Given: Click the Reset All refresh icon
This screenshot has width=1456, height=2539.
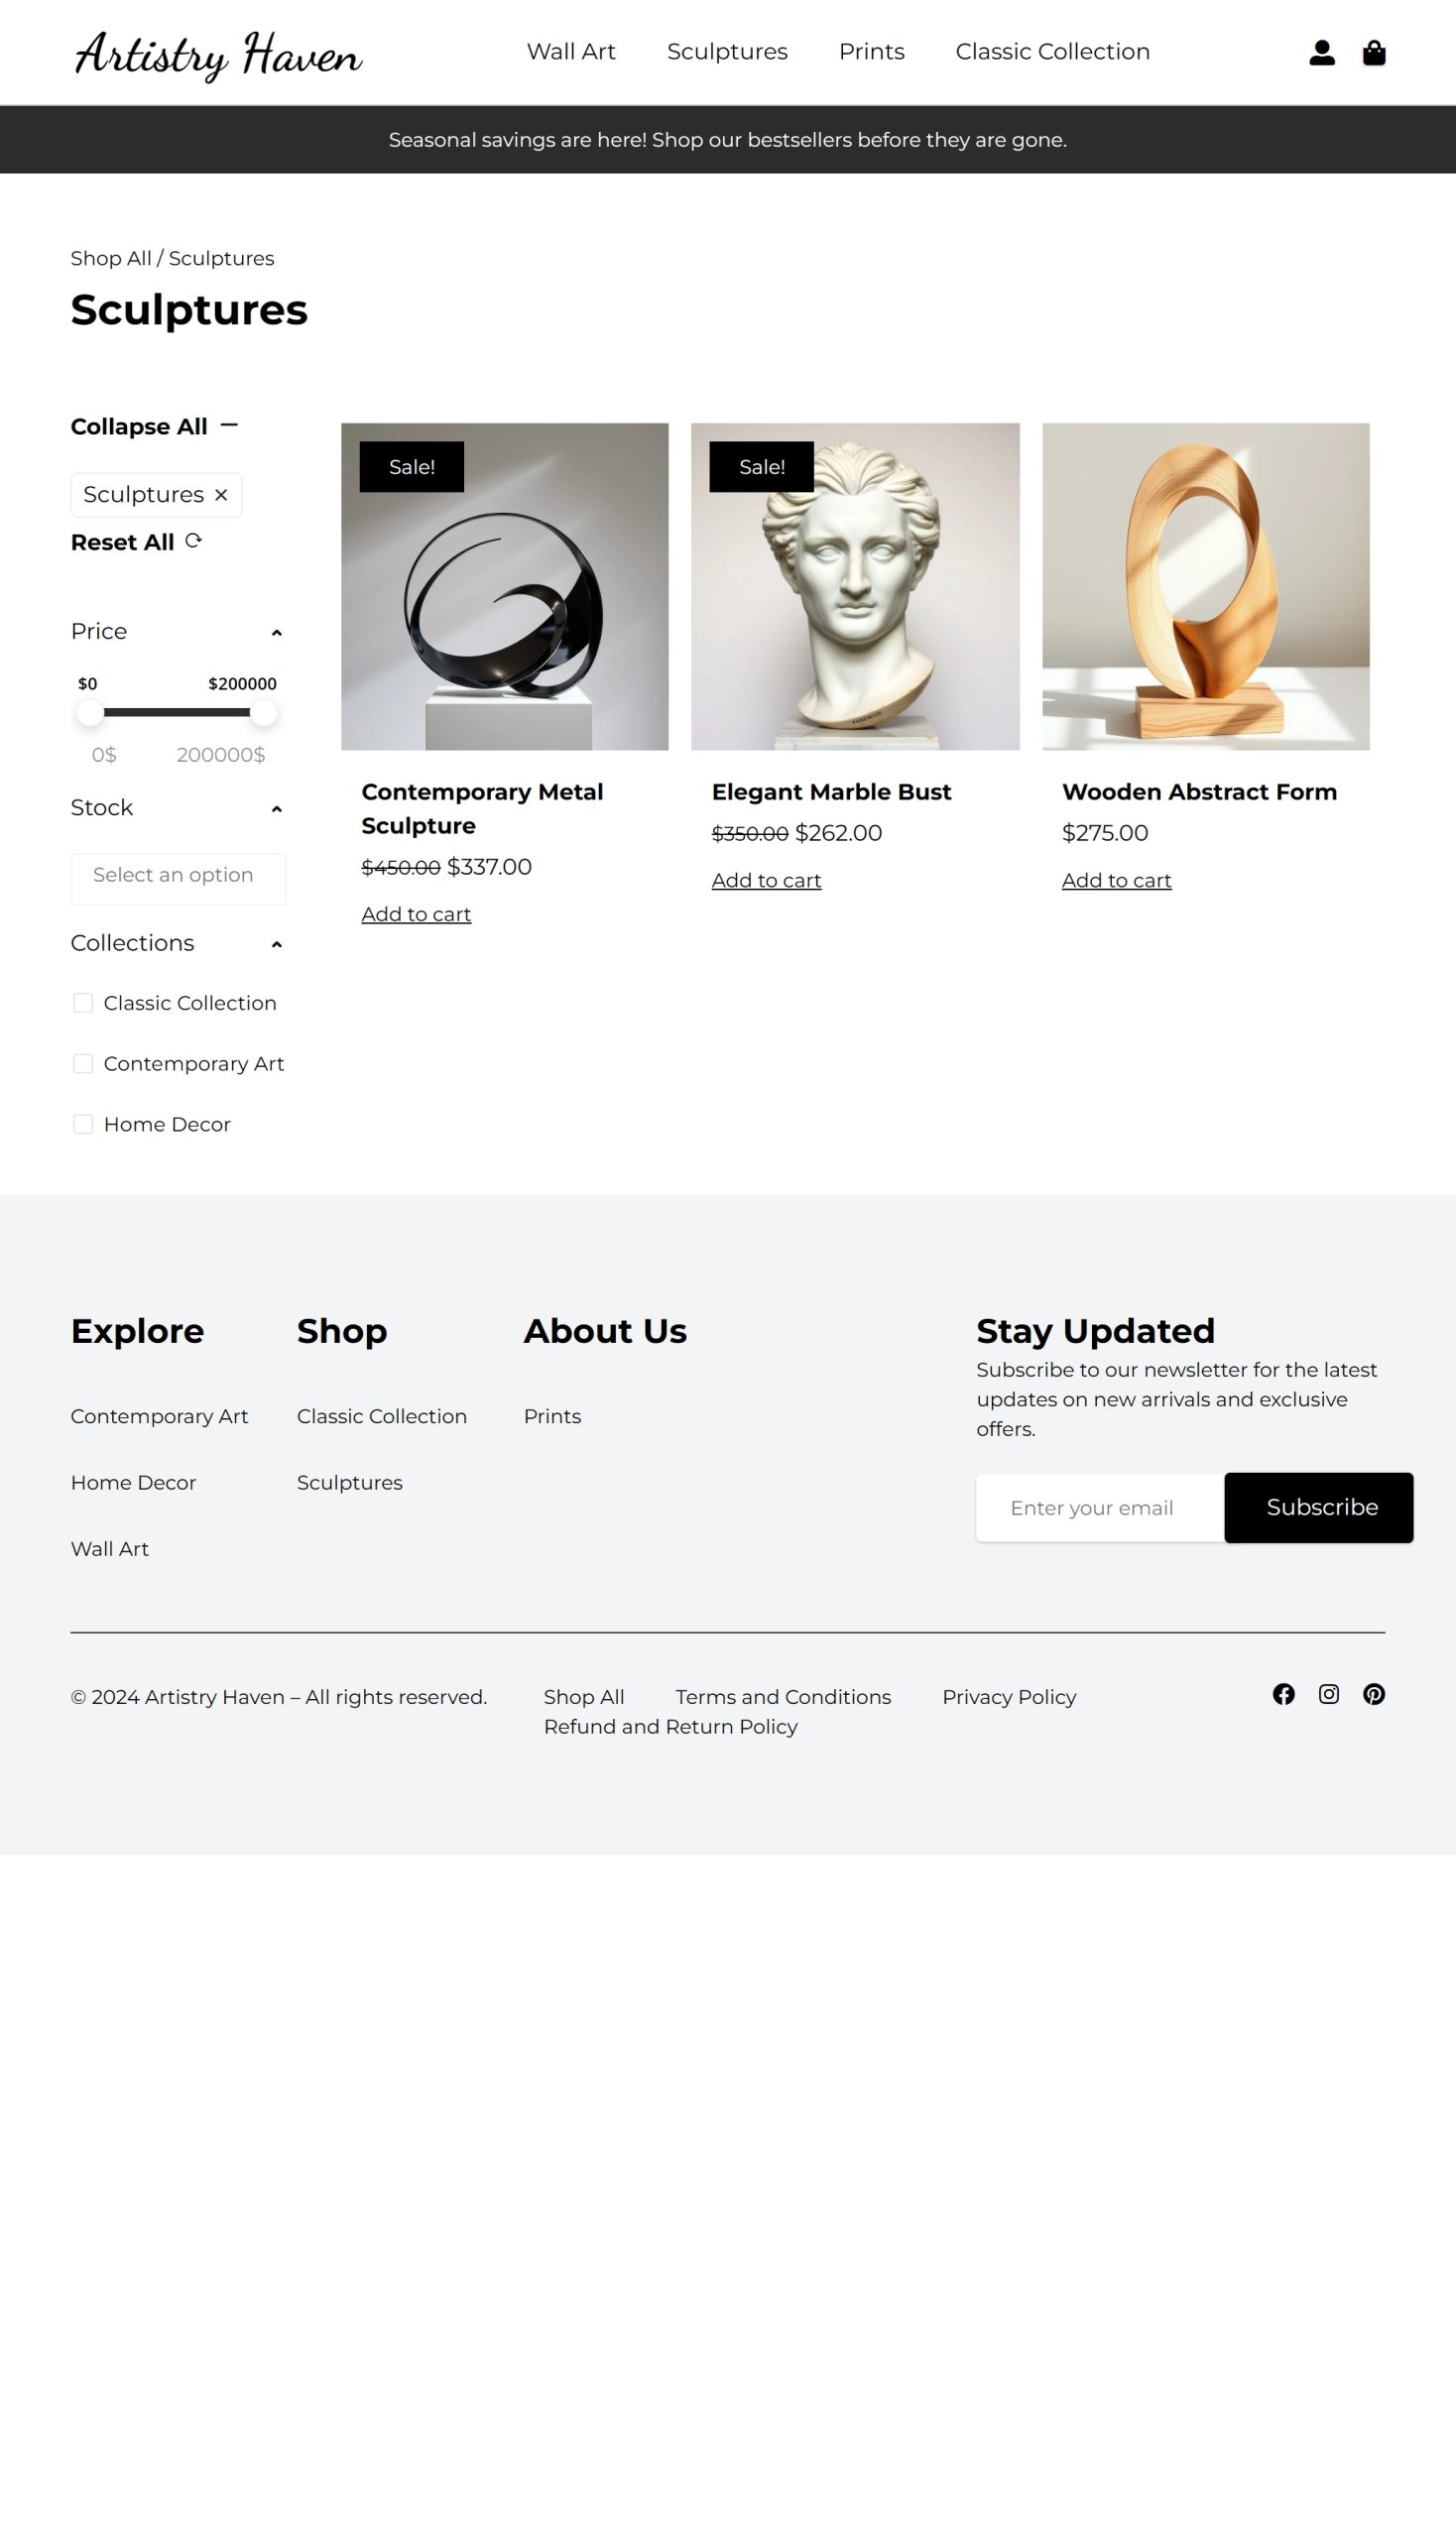Looking at the screenshot, I should (x=194, y=541).
